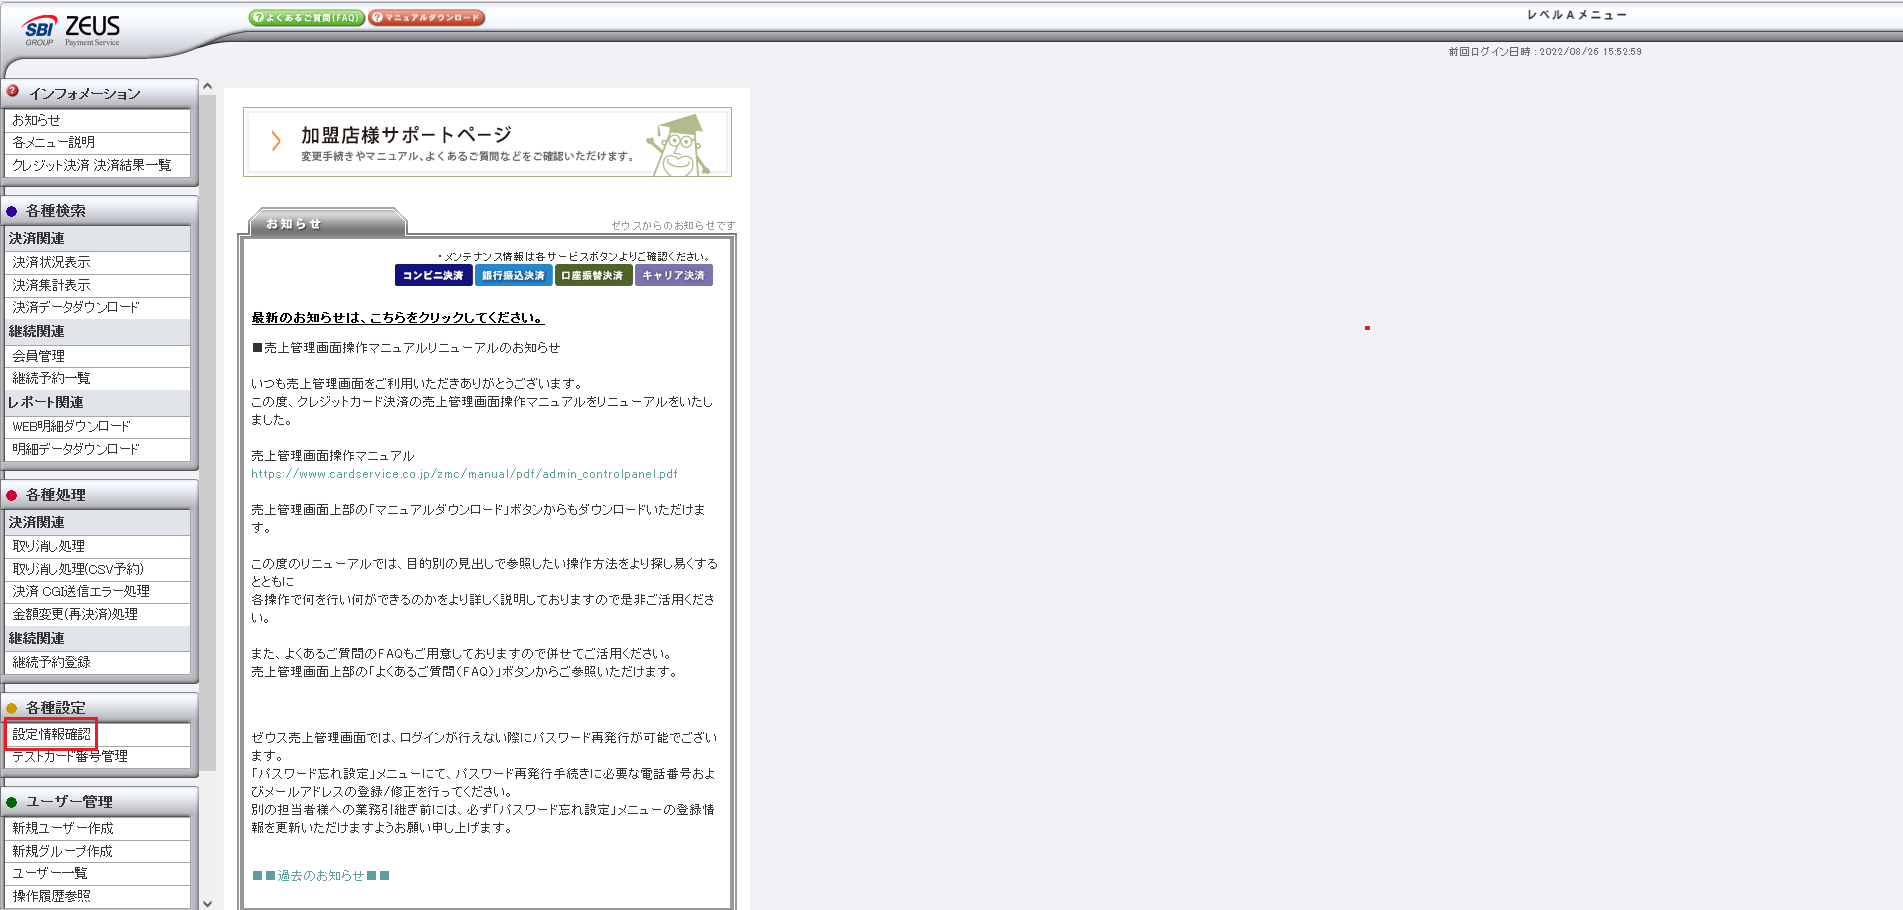Click the 銀行振込決済 service button

(x=513, y=275)
